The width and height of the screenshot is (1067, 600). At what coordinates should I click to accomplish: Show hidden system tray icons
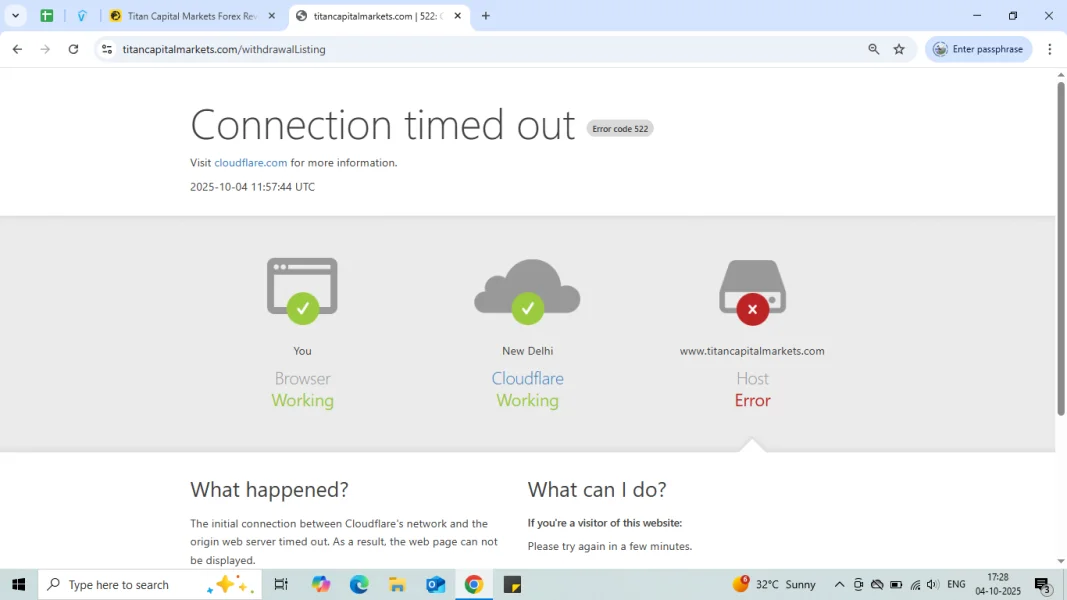[x=839, y=584]
